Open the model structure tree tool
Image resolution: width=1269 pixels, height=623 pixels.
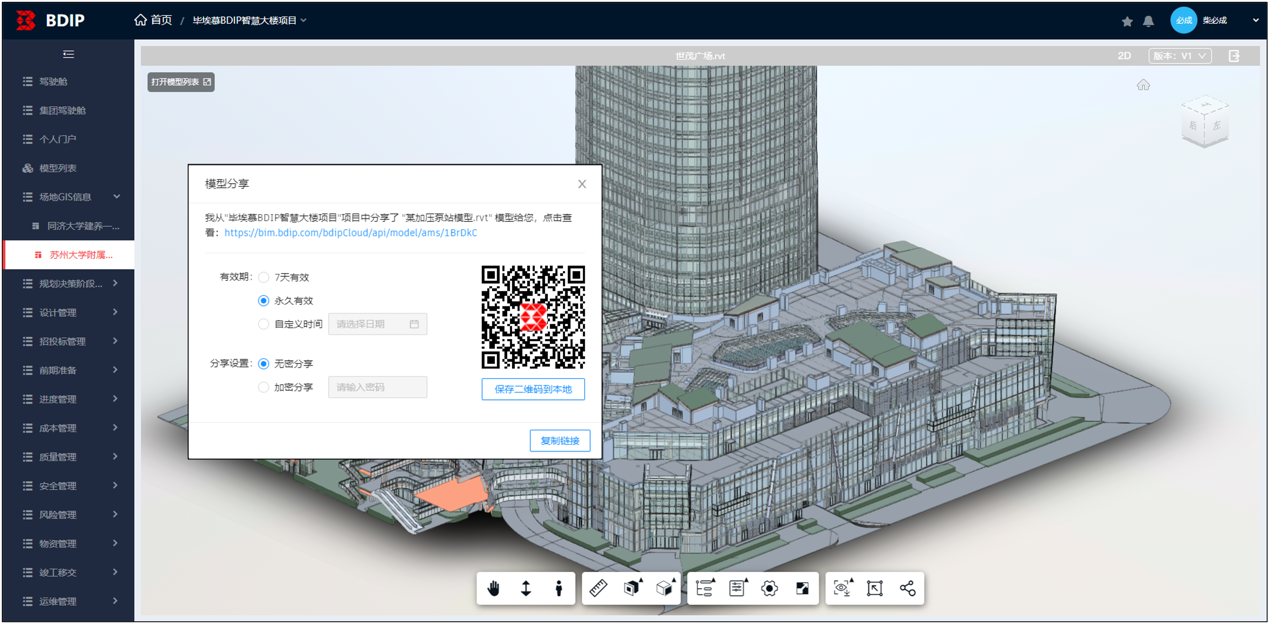(x=705, y=589)
